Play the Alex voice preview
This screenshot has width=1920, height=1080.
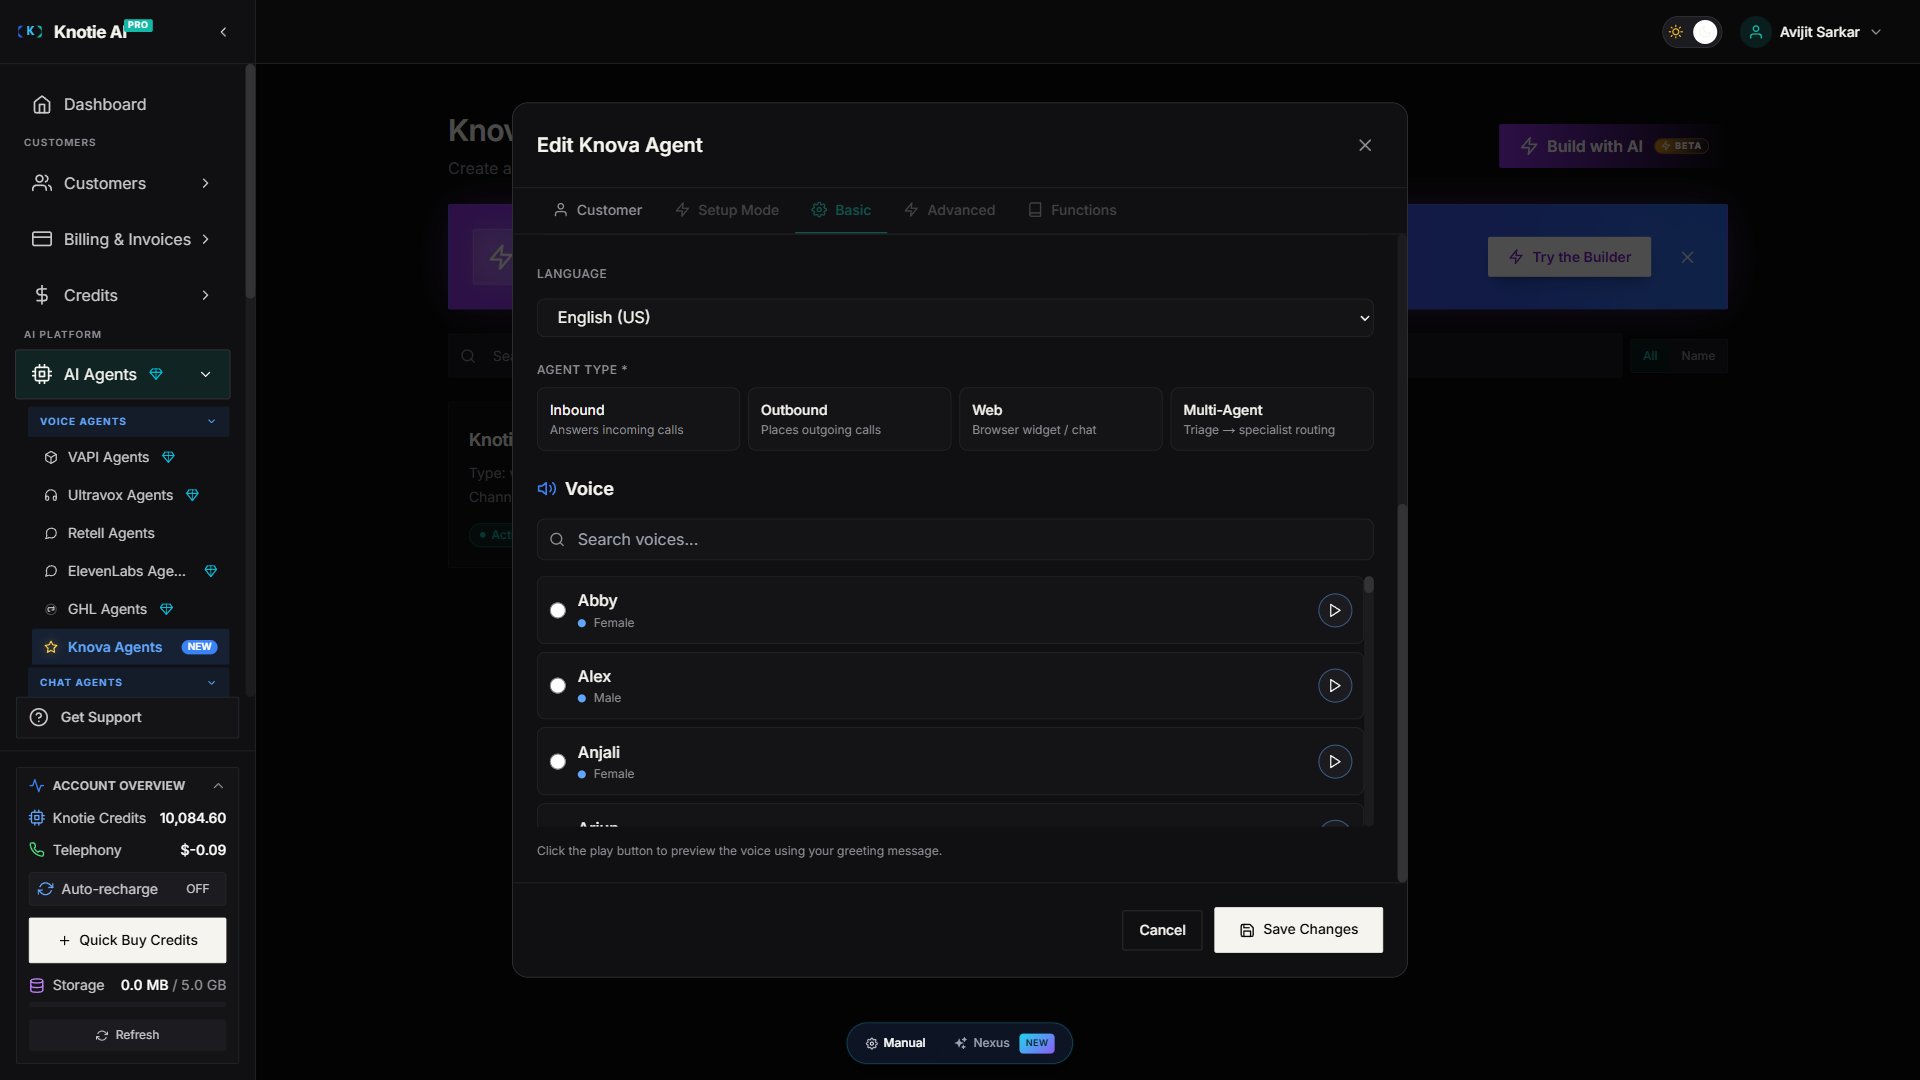(1335, 686)
